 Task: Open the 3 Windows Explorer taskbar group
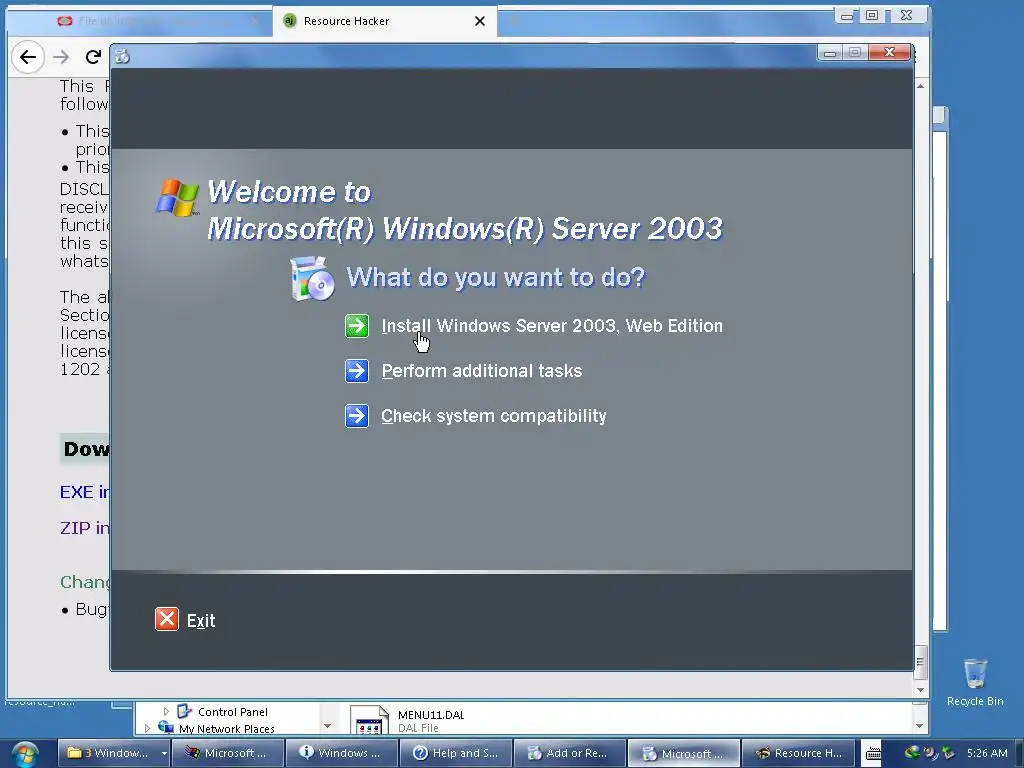click(x=108, y=753)
